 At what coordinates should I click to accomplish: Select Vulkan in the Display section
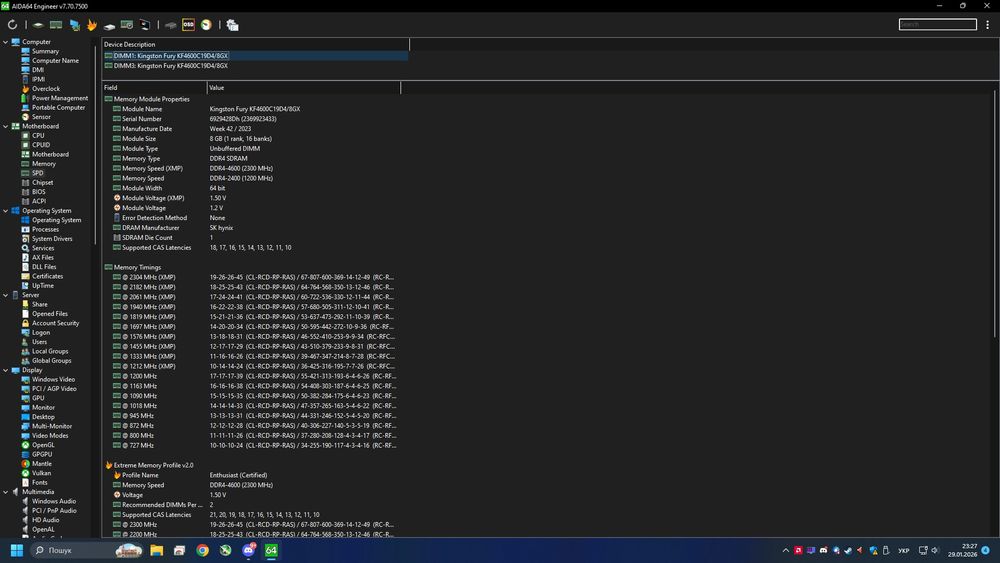[x=41, y=473]
